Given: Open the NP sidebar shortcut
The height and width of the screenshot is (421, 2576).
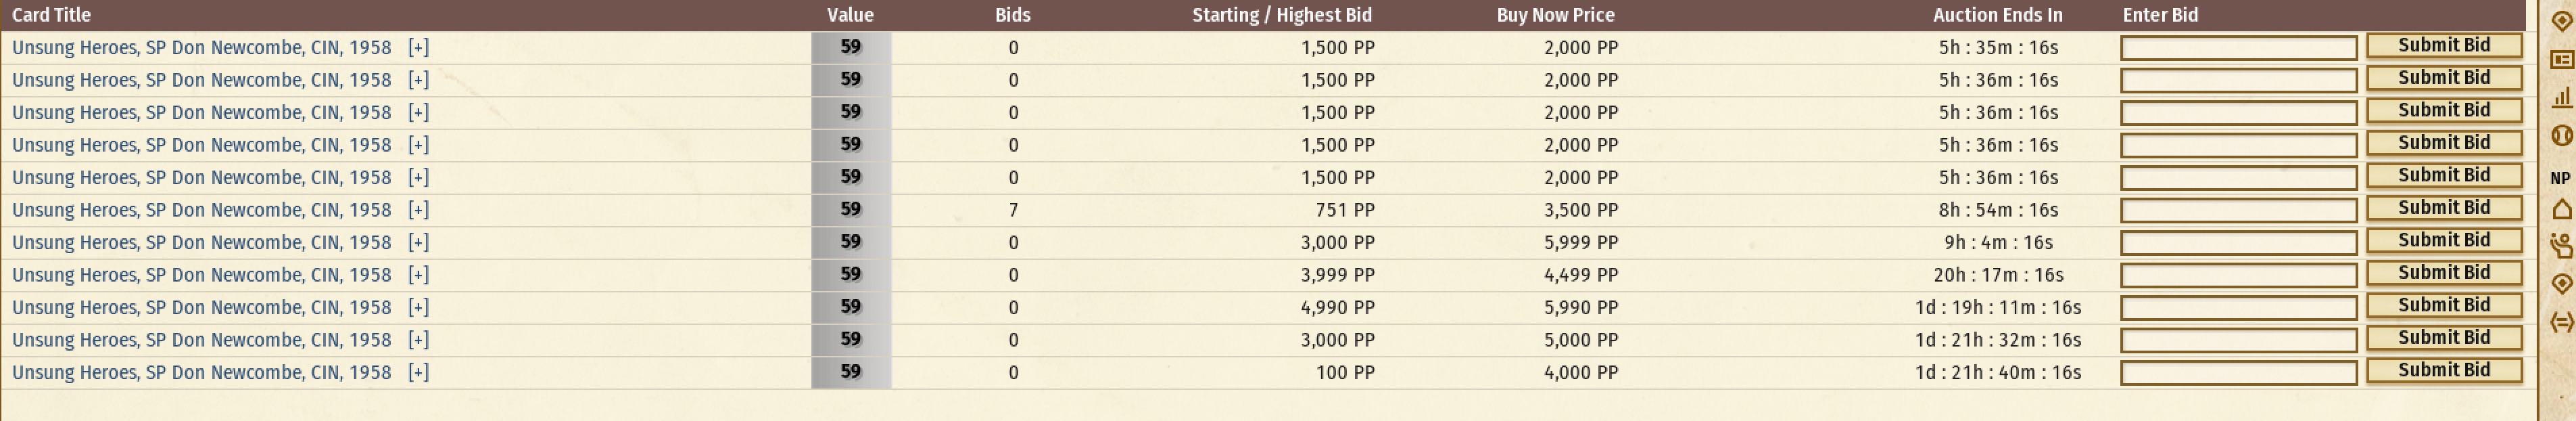Looking at the screenshot, I should [x=2560, y=178].
